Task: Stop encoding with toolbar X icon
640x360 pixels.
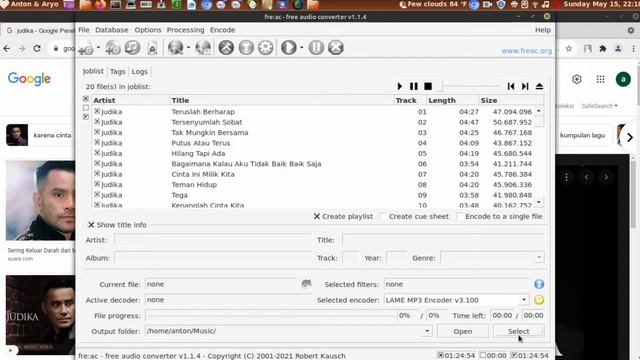Action: [336, 48]
